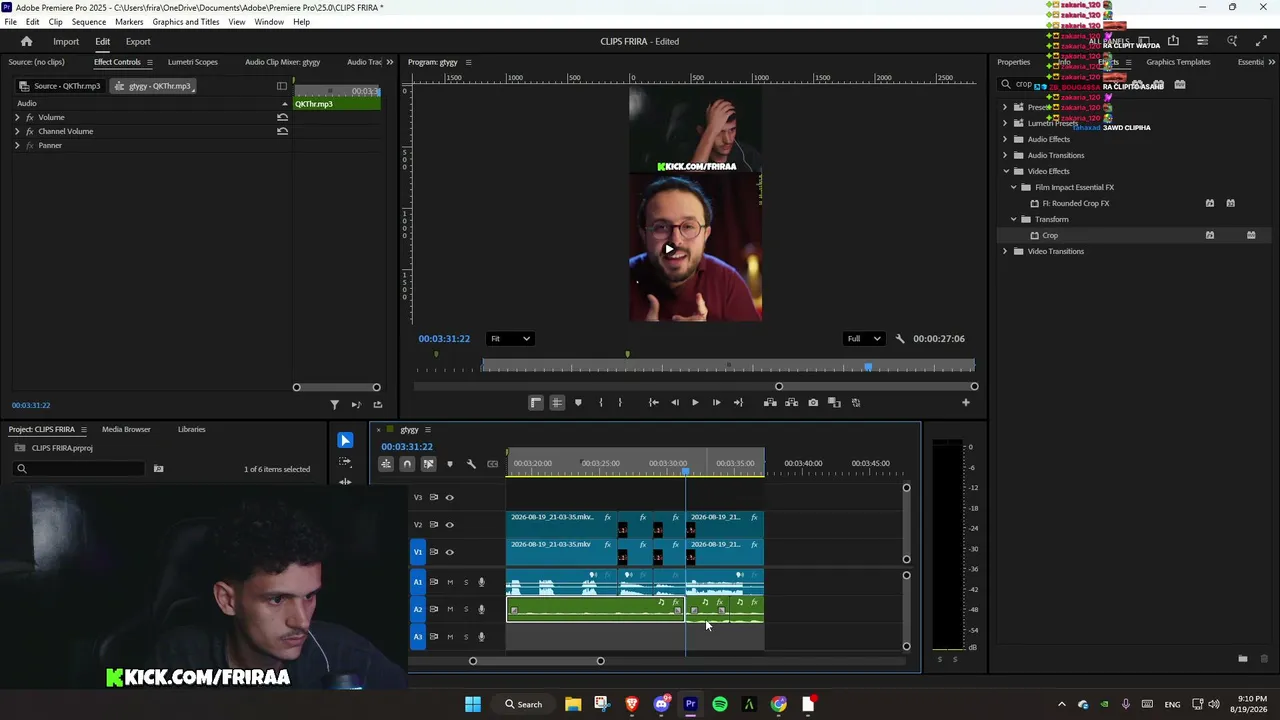Hide the V2 track output
Screen dimensions: 1280x720
[449, 525]
